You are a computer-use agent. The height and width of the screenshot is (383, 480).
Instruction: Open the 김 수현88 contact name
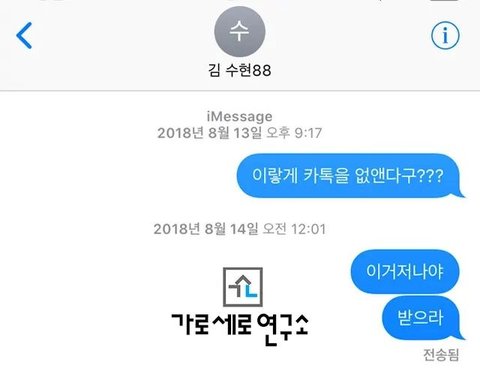[240, 70]
